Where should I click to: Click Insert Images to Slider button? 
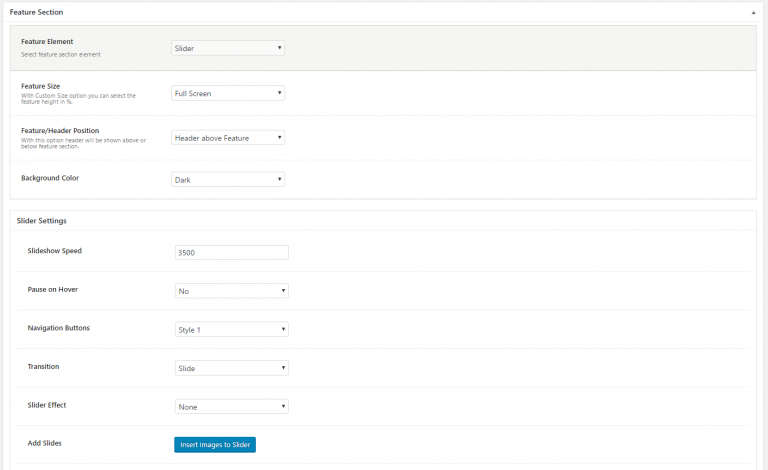pyautogui.click(x=215, y=445)
